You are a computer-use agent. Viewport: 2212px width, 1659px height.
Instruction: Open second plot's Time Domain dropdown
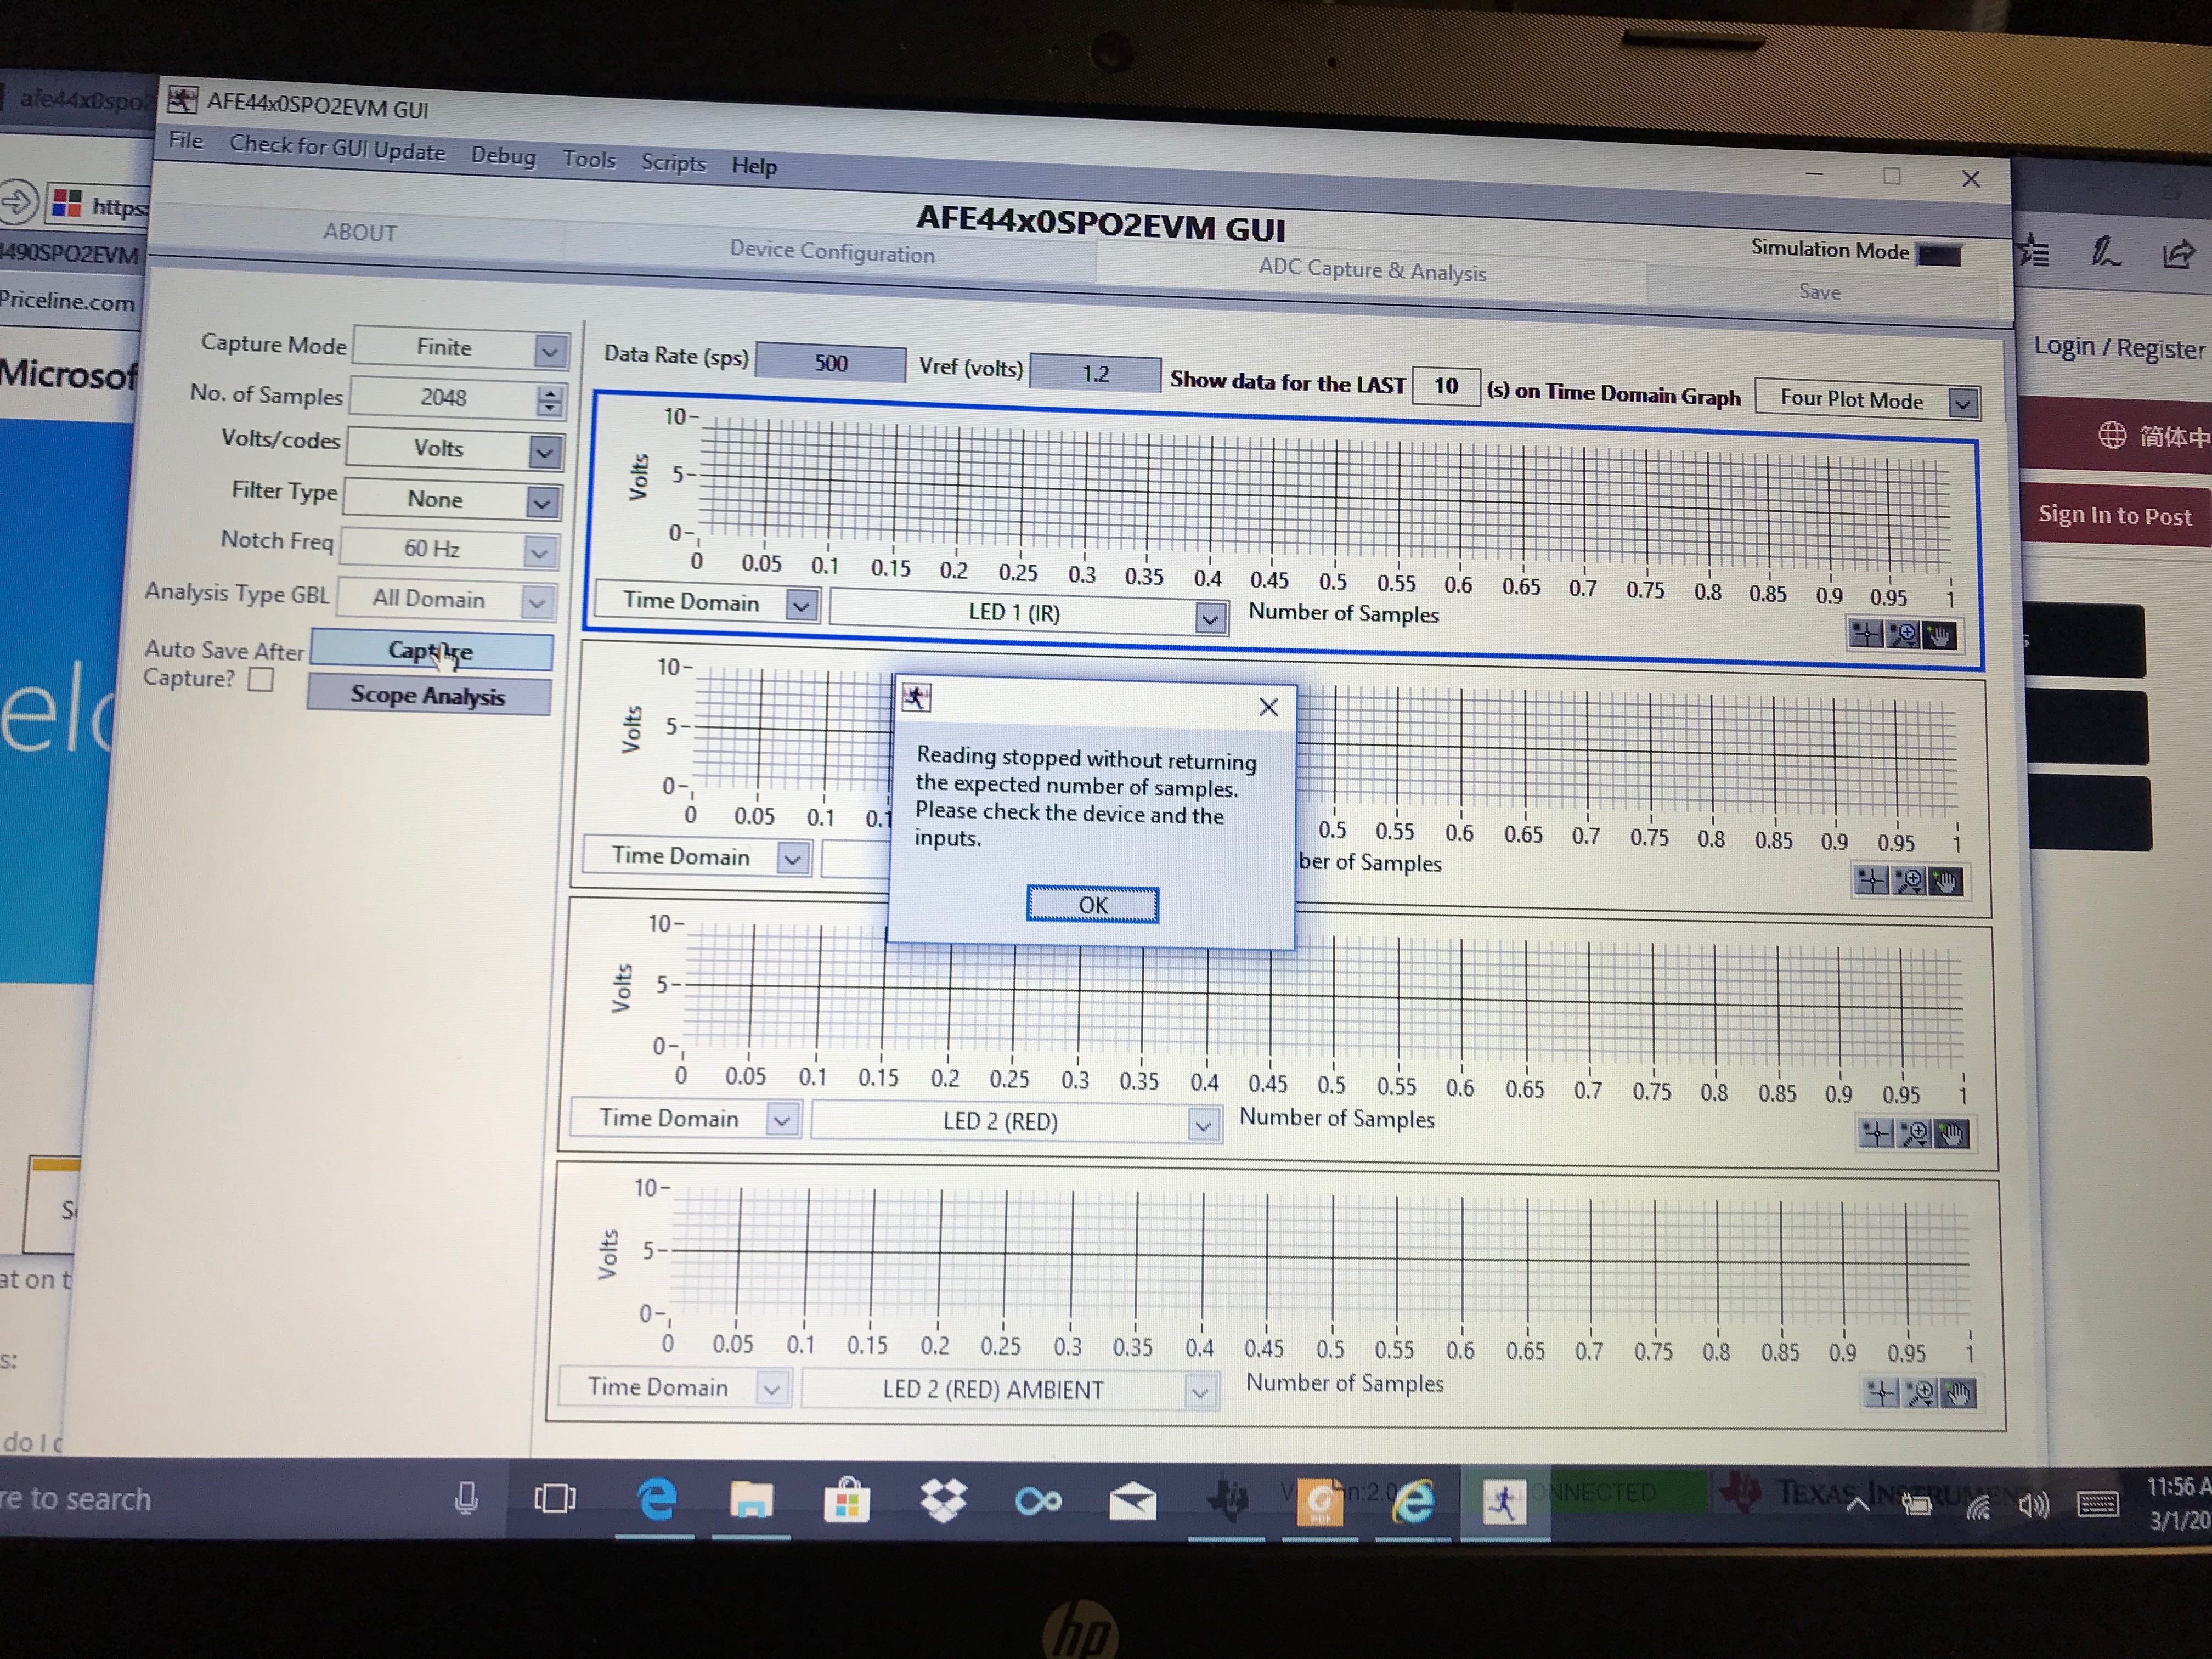click(x=792, y=859)
